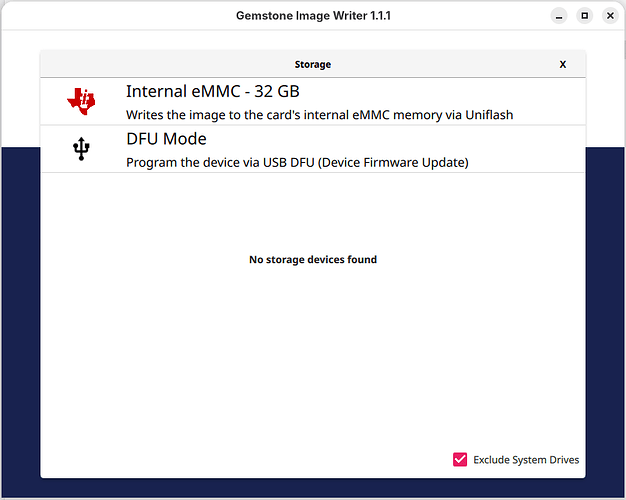626x500 pixels.
Task: Choose the DFU Mode entry
Action: click(x=313, y=149)
